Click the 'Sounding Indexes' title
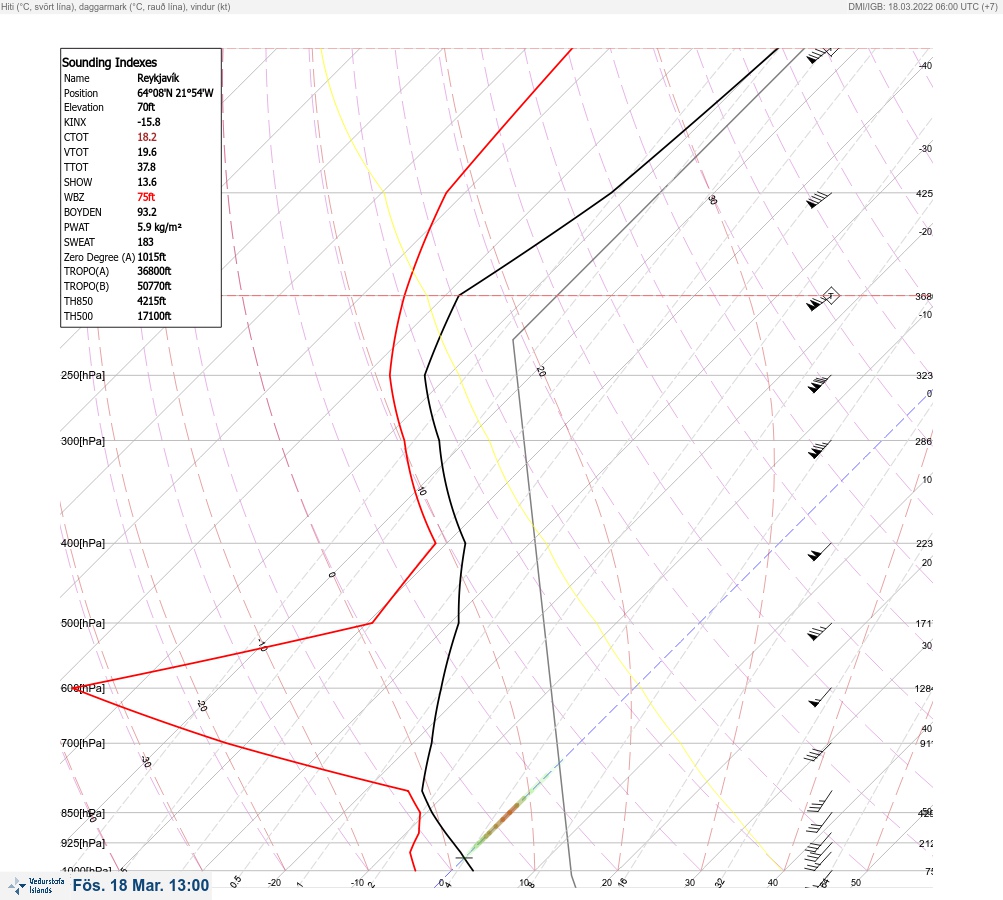The height and width of the screenshot is (900, 1003). [109, 62]
